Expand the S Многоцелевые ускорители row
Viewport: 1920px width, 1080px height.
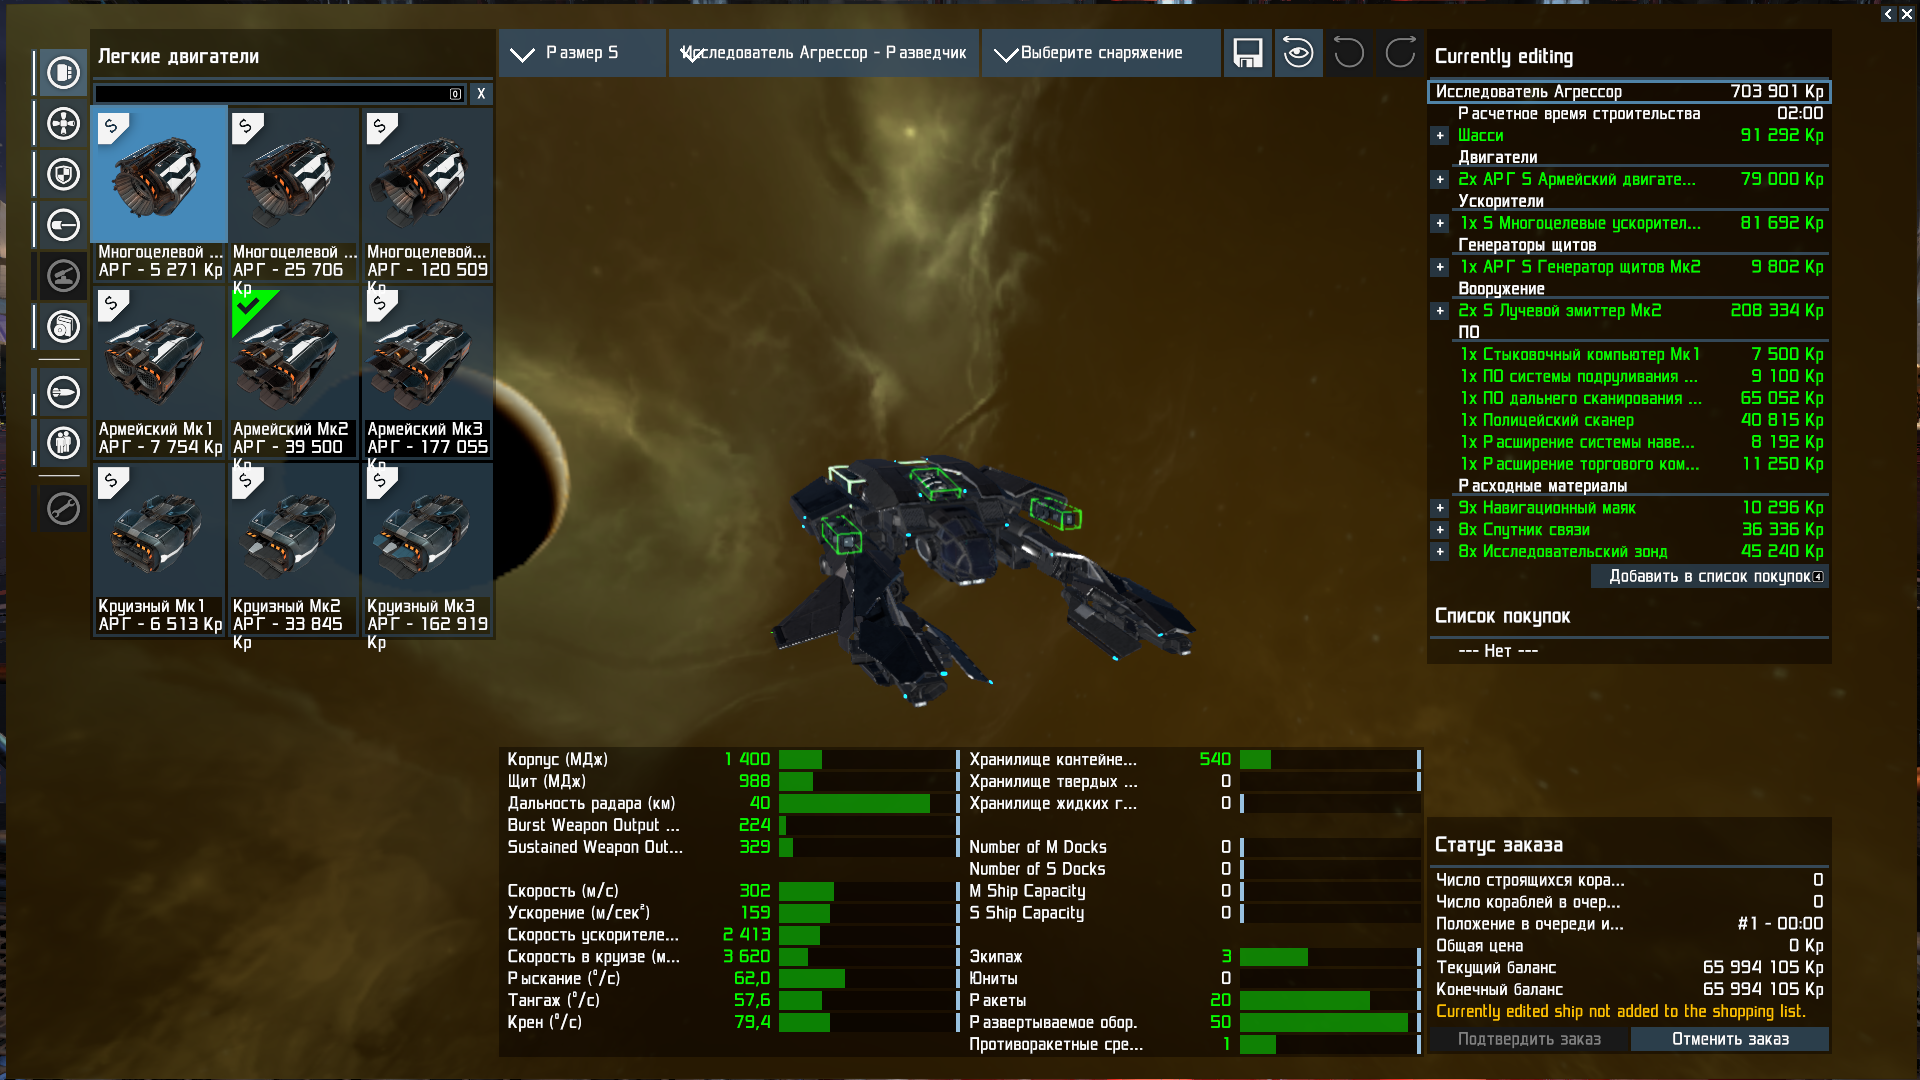click(1440, 224)
